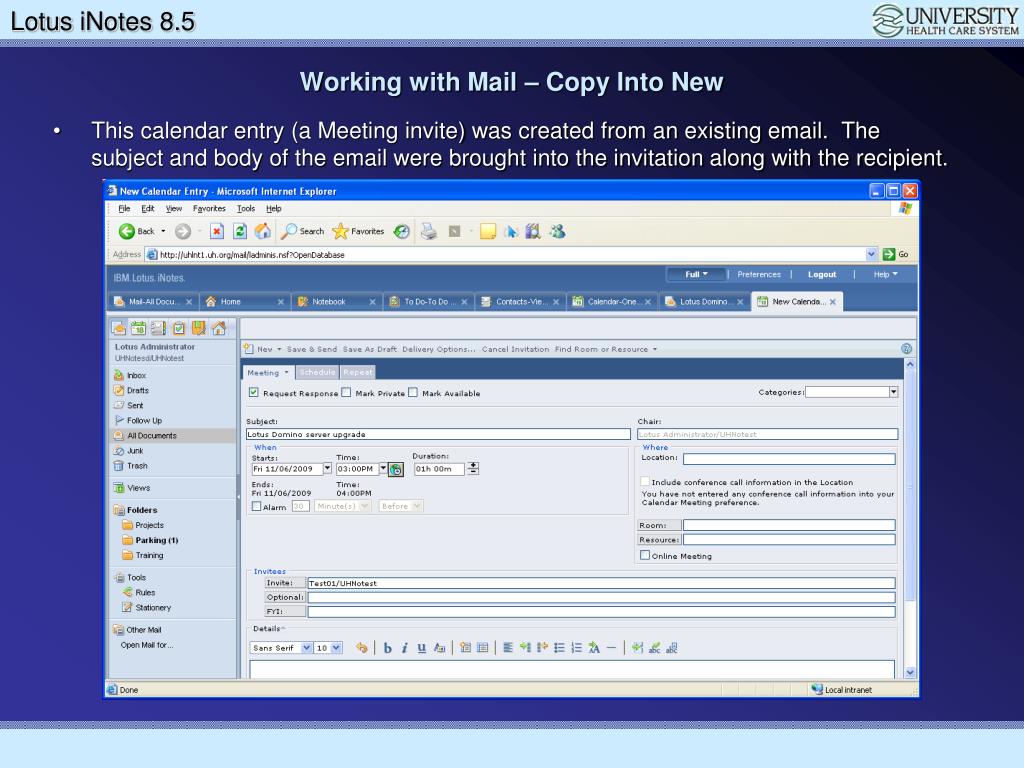The height and width of the screenshot is (768, 1024).
Task: Switch to the Schedule tab
Action: pos(317,372)
